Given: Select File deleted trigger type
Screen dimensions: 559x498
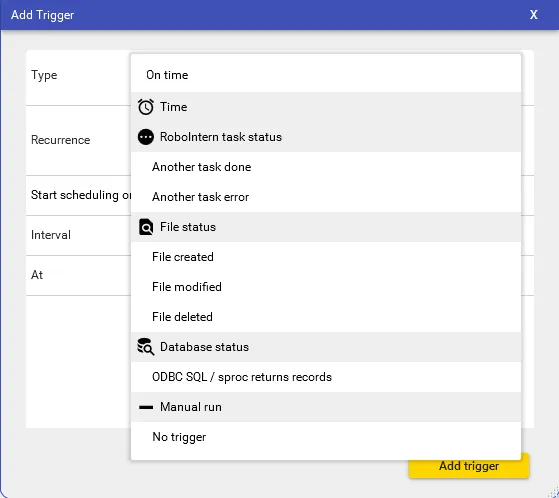Looking at the screenshot, I should pyautogui.click(x=326, y=317).
